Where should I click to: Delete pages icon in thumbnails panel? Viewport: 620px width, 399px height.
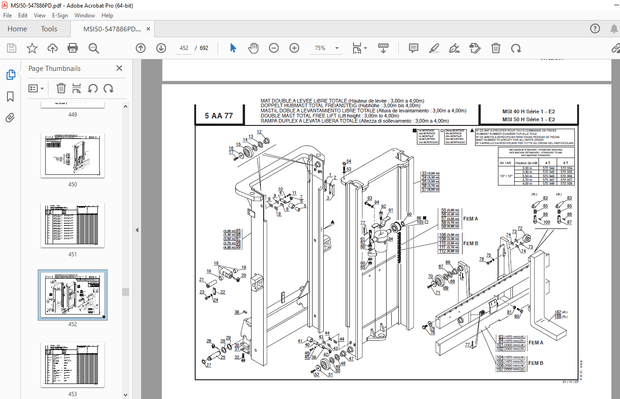tap(61, 88)
